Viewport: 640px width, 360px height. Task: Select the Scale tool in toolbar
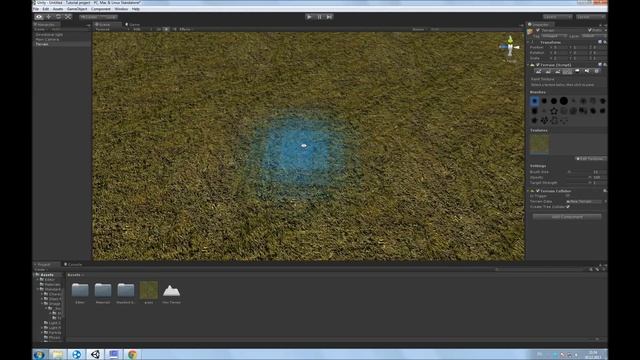(68, 17)
